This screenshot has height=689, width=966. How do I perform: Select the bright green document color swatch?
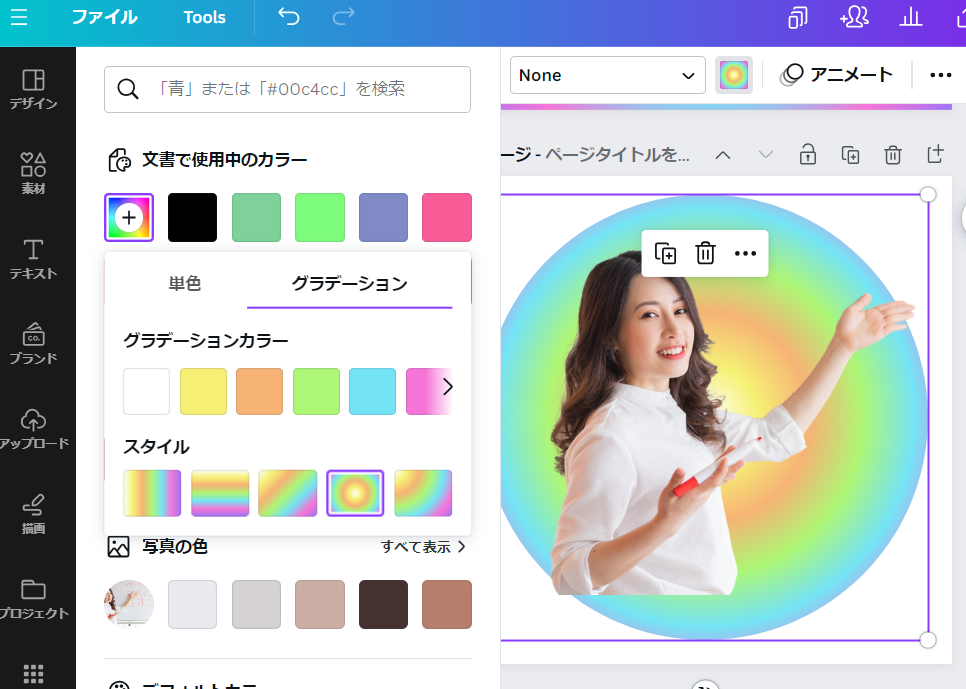point(320,218)
